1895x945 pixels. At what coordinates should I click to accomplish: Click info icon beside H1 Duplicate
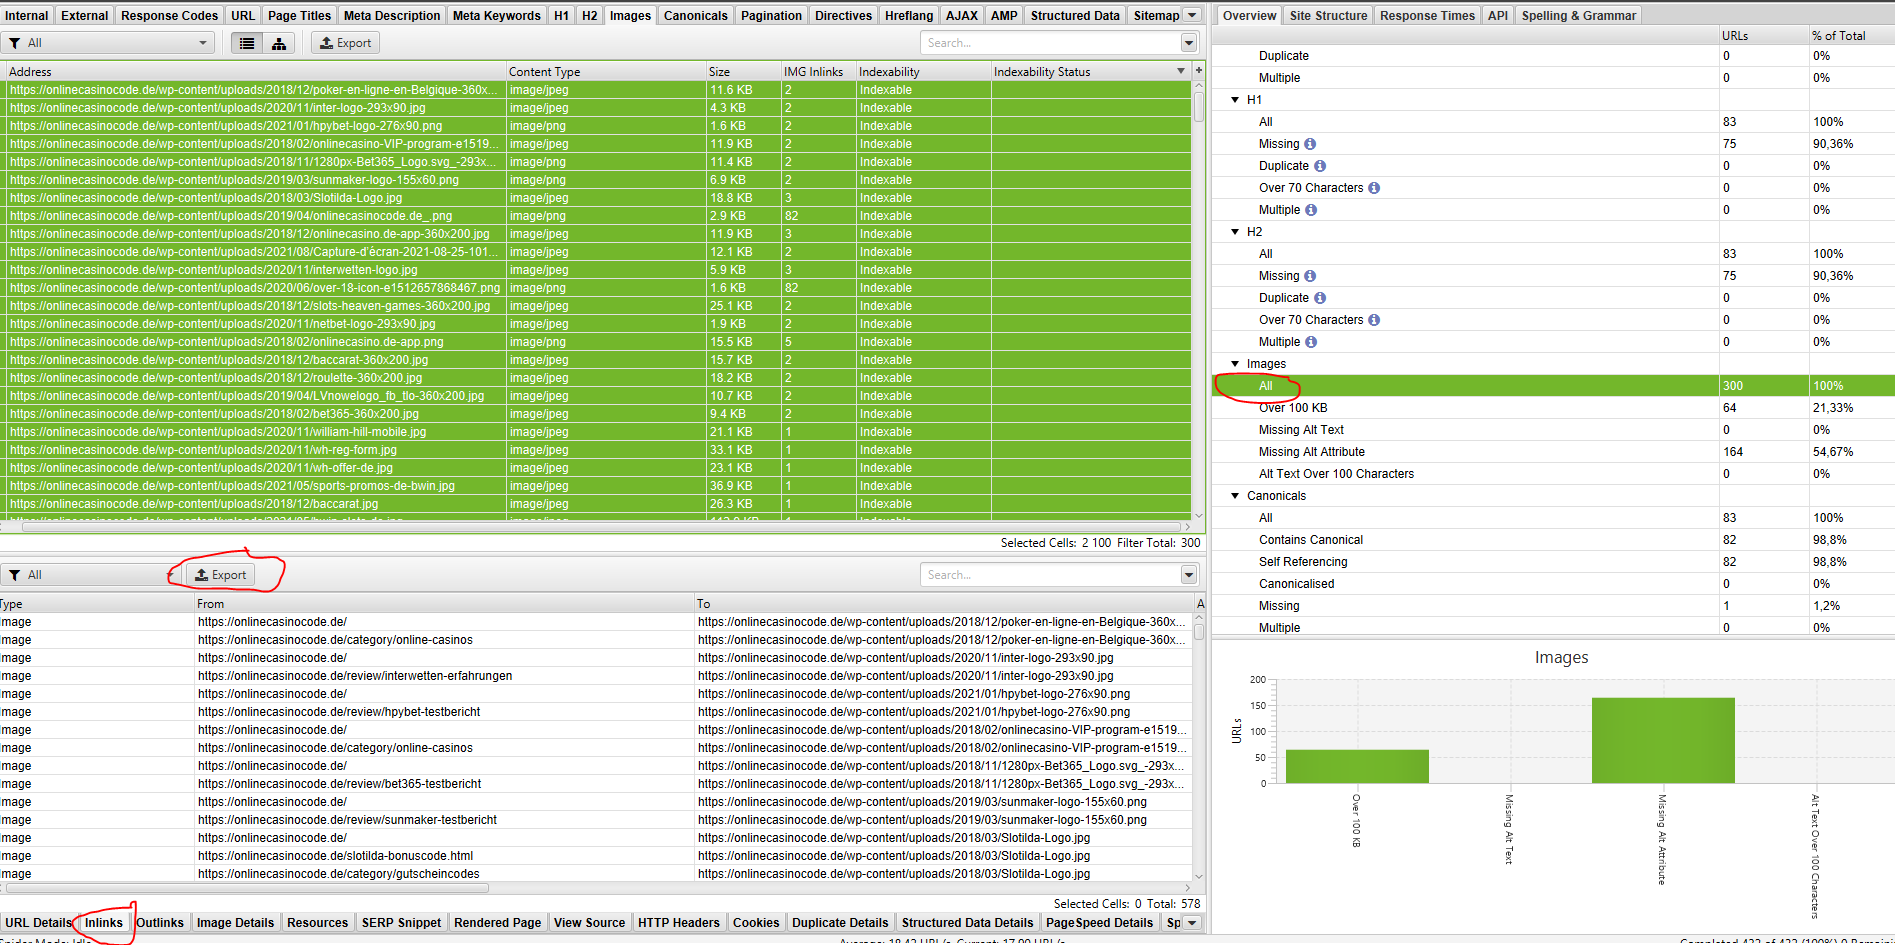(1320, 166)
